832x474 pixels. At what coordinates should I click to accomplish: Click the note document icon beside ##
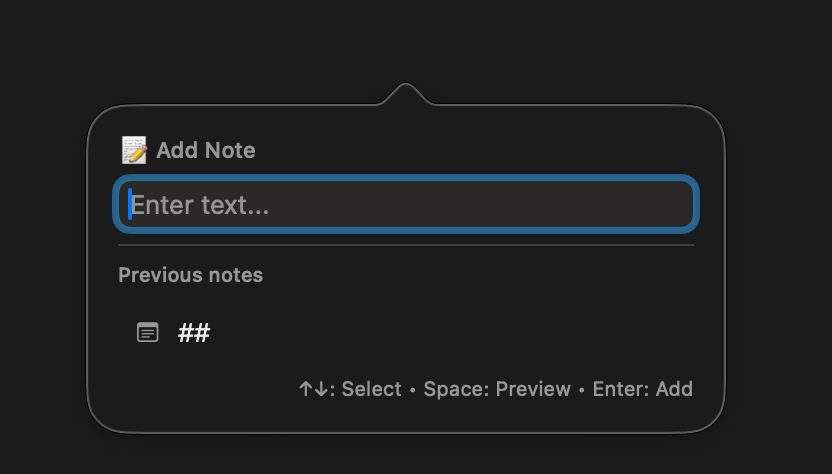point(147,332)
